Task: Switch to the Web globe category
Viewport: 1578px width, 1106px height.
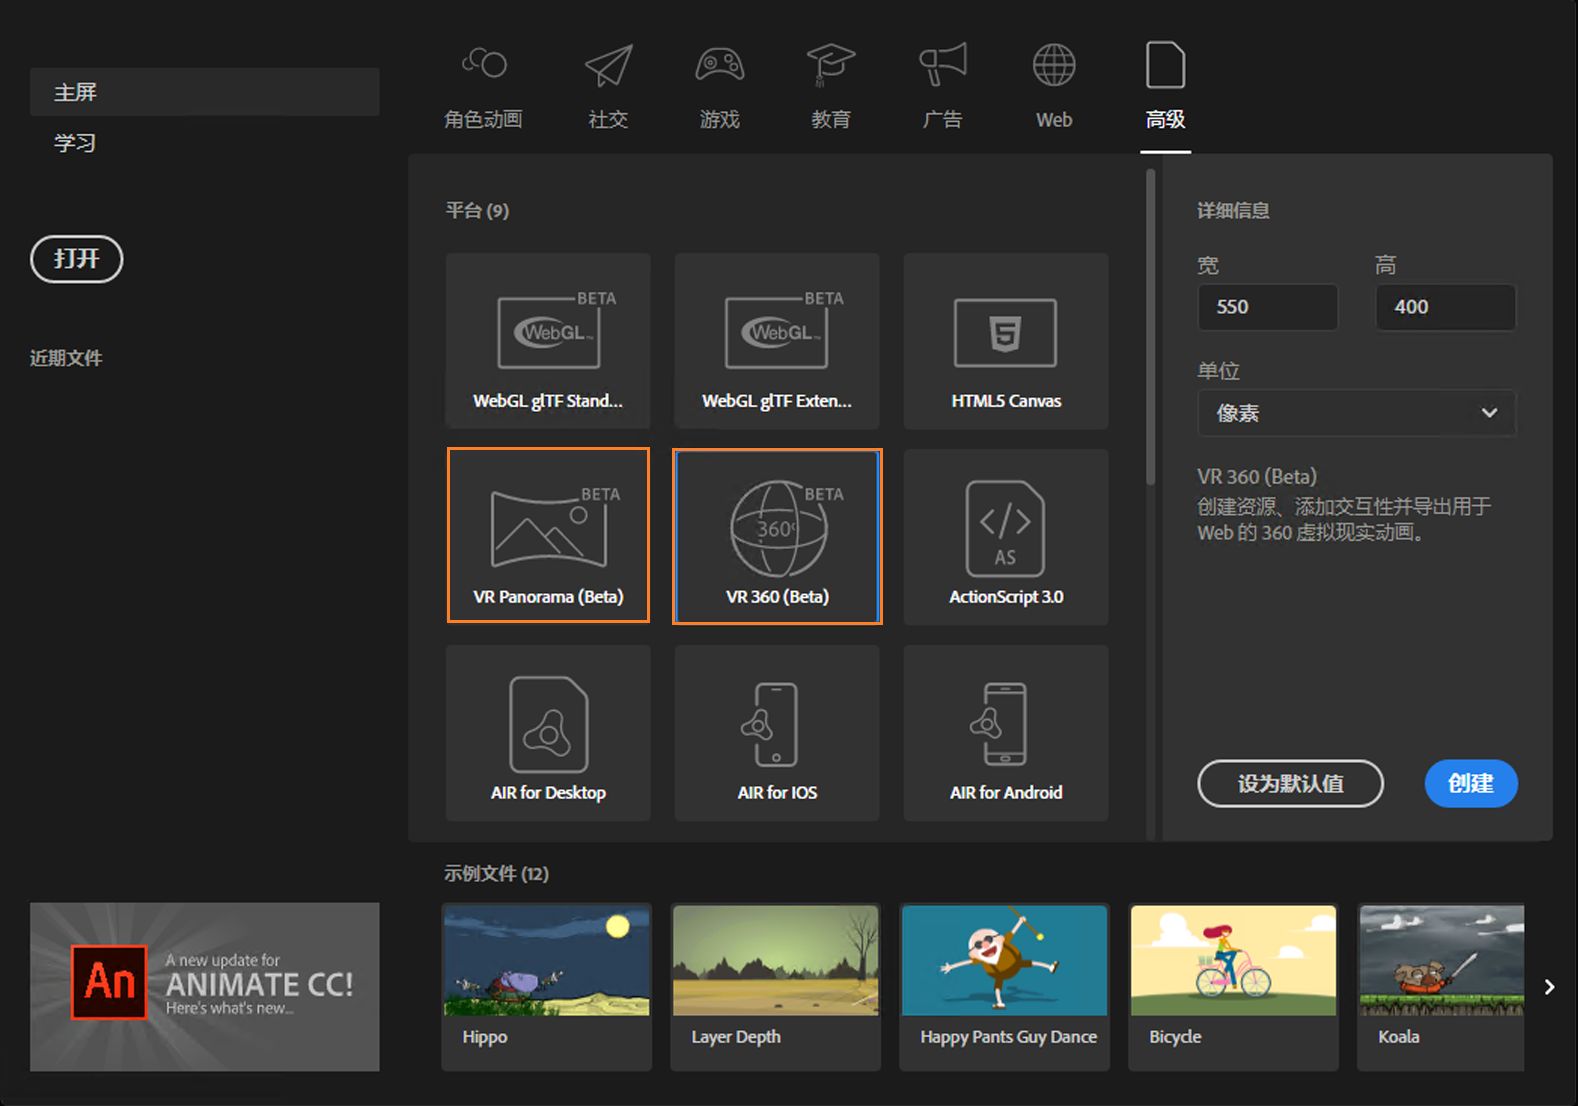Action: pyautogui.click(x=1054, y=87)
